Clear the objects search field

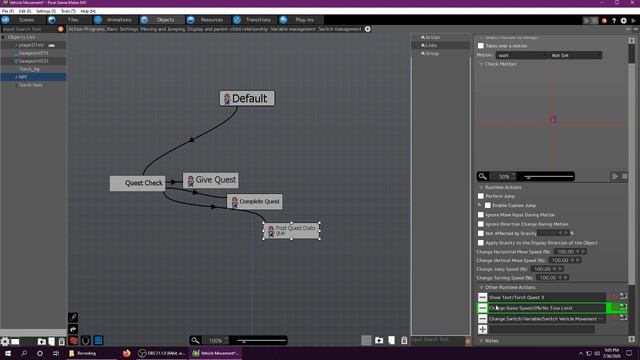tap(61, 29)
